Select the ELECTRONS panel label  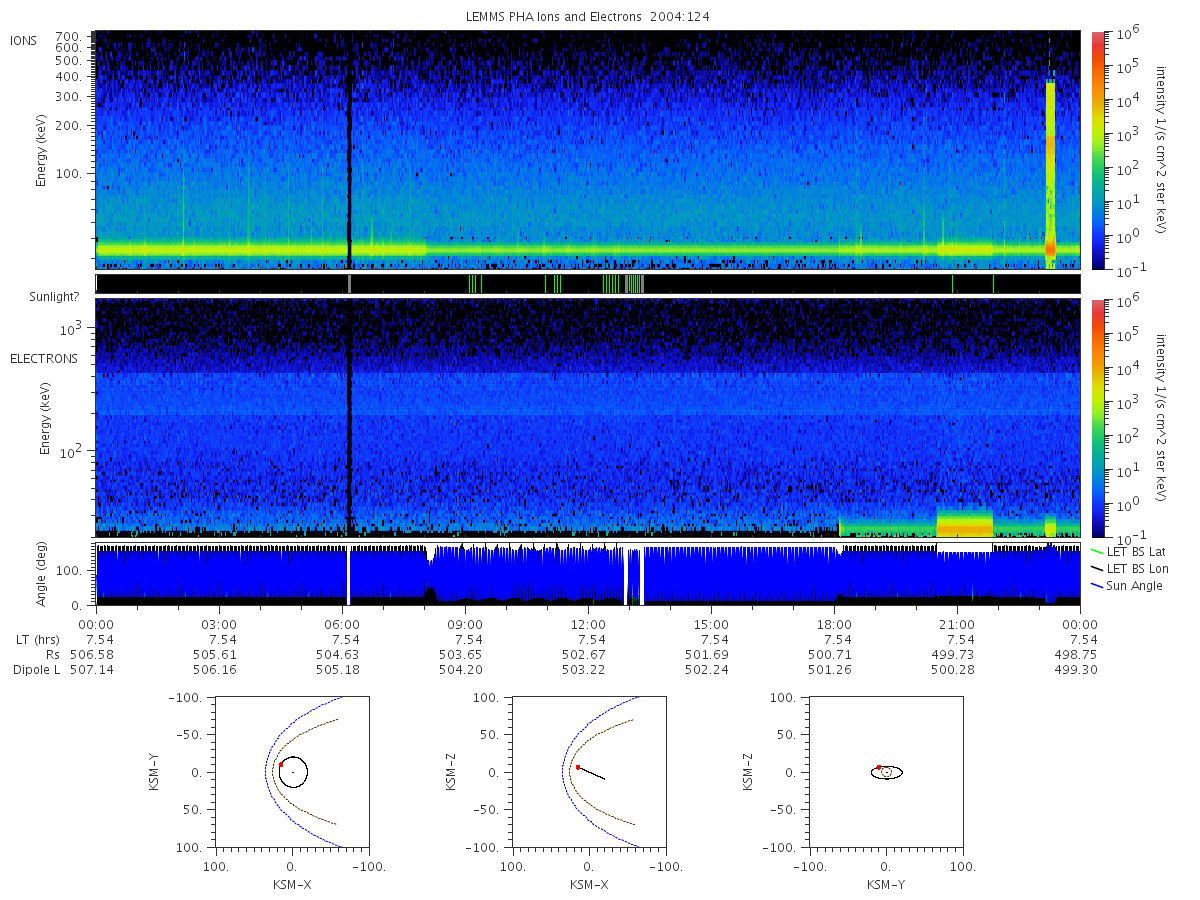pyautogui.click(x=43, y=358)
